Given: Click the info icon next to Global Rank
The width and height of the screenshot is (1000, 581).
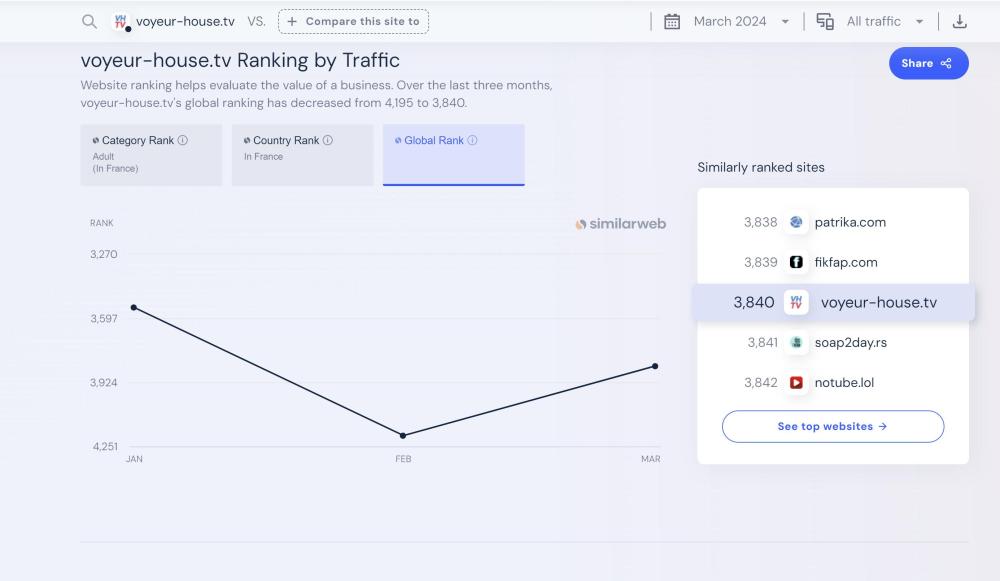Looking at the screenshot, I should click(472, 141).
